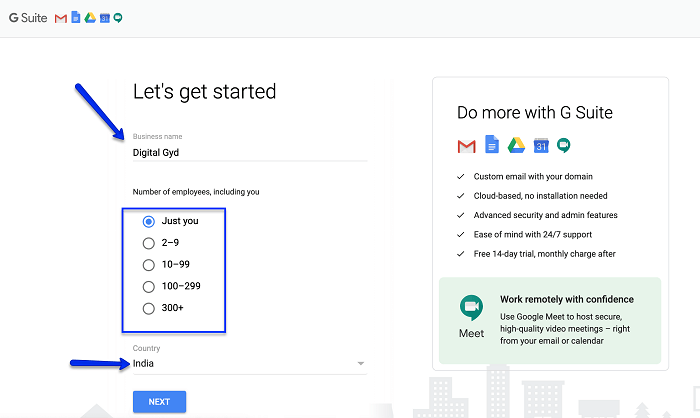Click 'Custom email with your domain' text
This screenshot has width=700, height=418.
pyautogui.click(x=533, y=176)
